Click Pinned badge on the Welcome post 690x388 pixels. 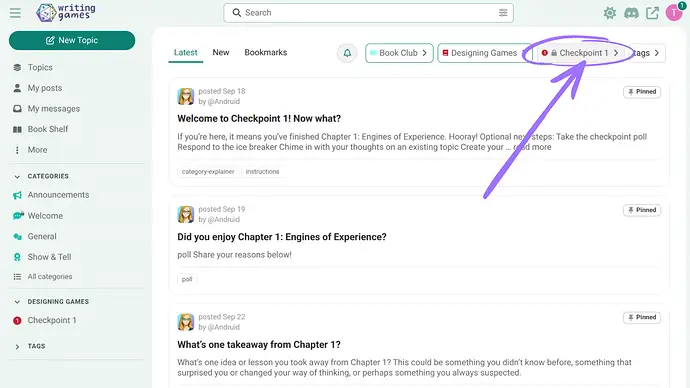tap(642, 92)
